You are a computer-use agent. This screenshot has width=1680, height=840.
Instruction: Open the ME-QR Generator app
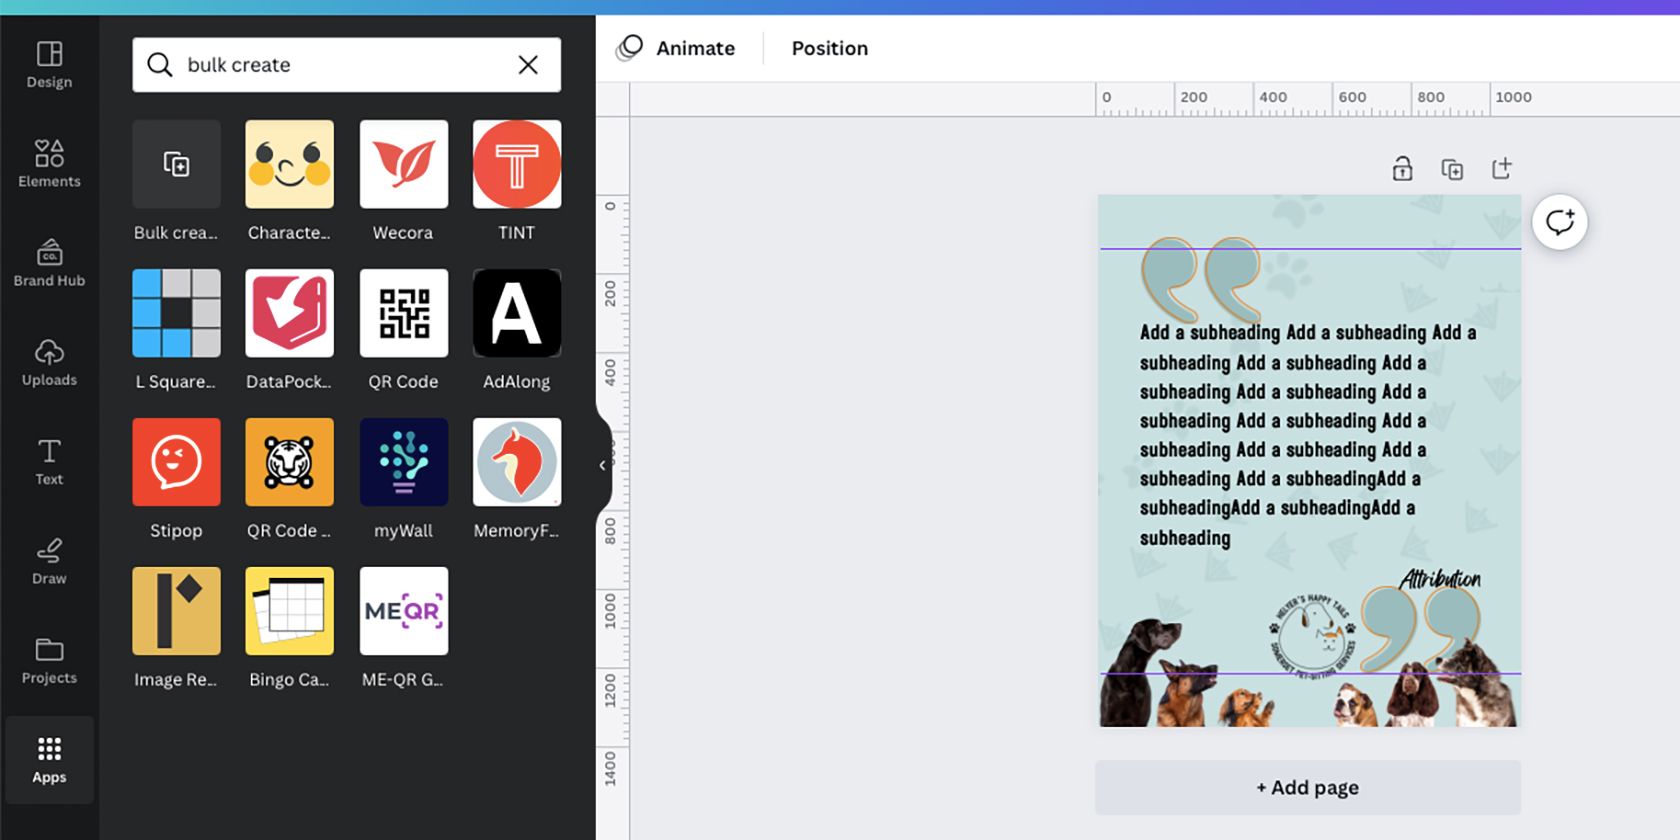click(403, 612)
